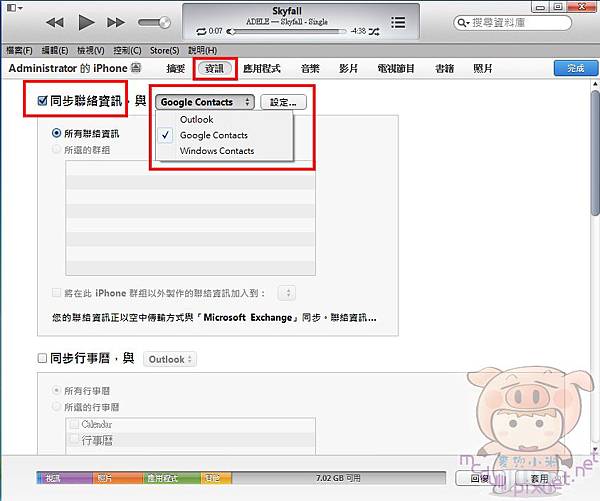The width and height of the screenshot is (600, 501).
Task: Open the add-contacts-to group dropdown
Action: point(287,294)
